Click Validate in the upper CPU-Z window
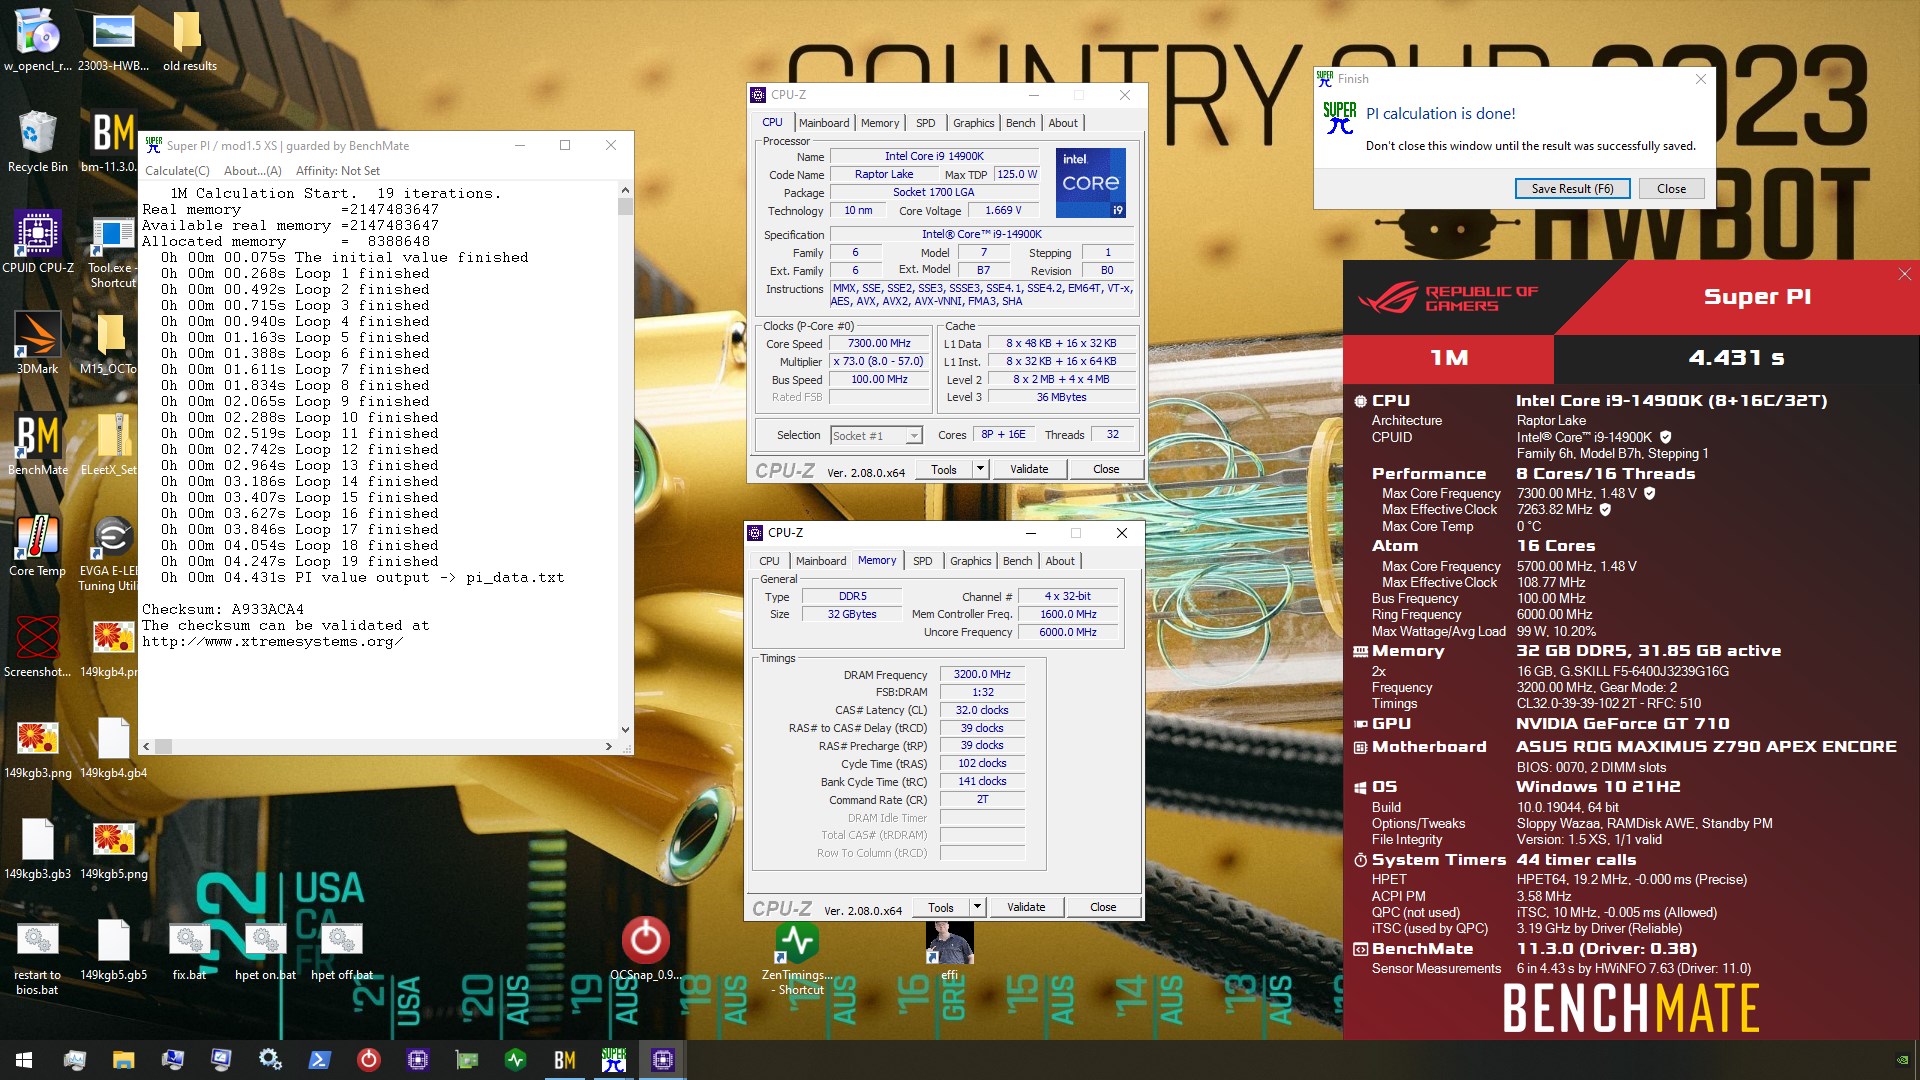 (1029, 469)
